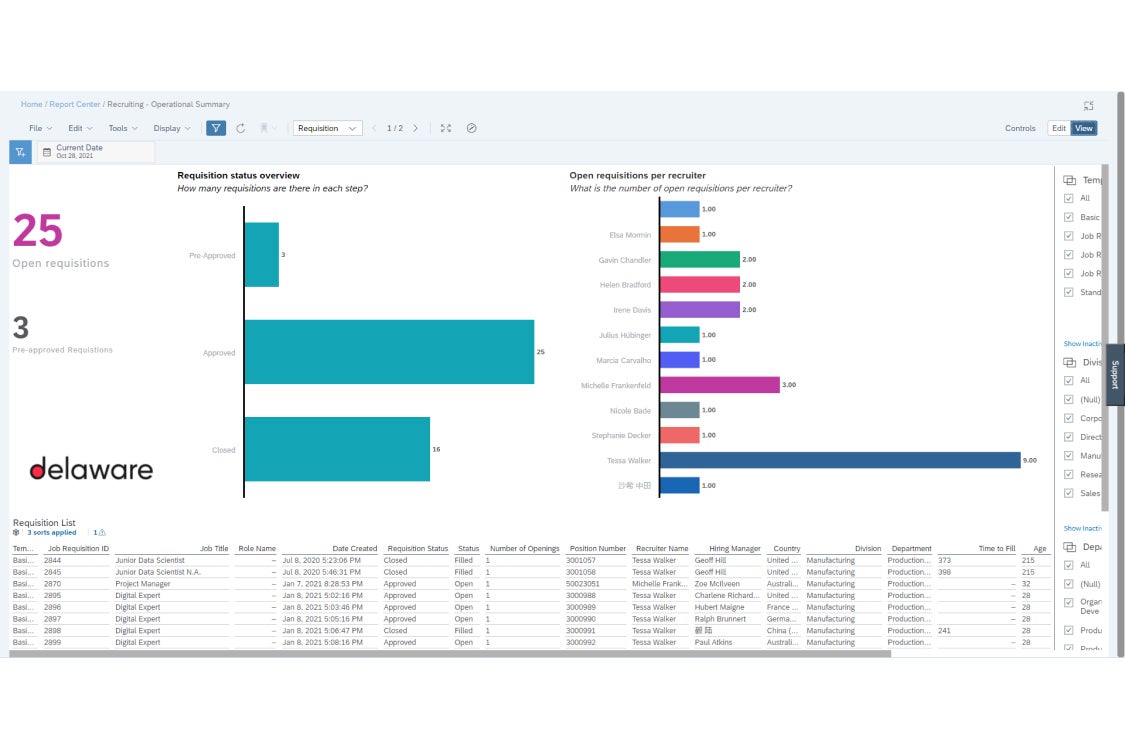Click the compass-style circular icon in toolbar

coord(472,128)
